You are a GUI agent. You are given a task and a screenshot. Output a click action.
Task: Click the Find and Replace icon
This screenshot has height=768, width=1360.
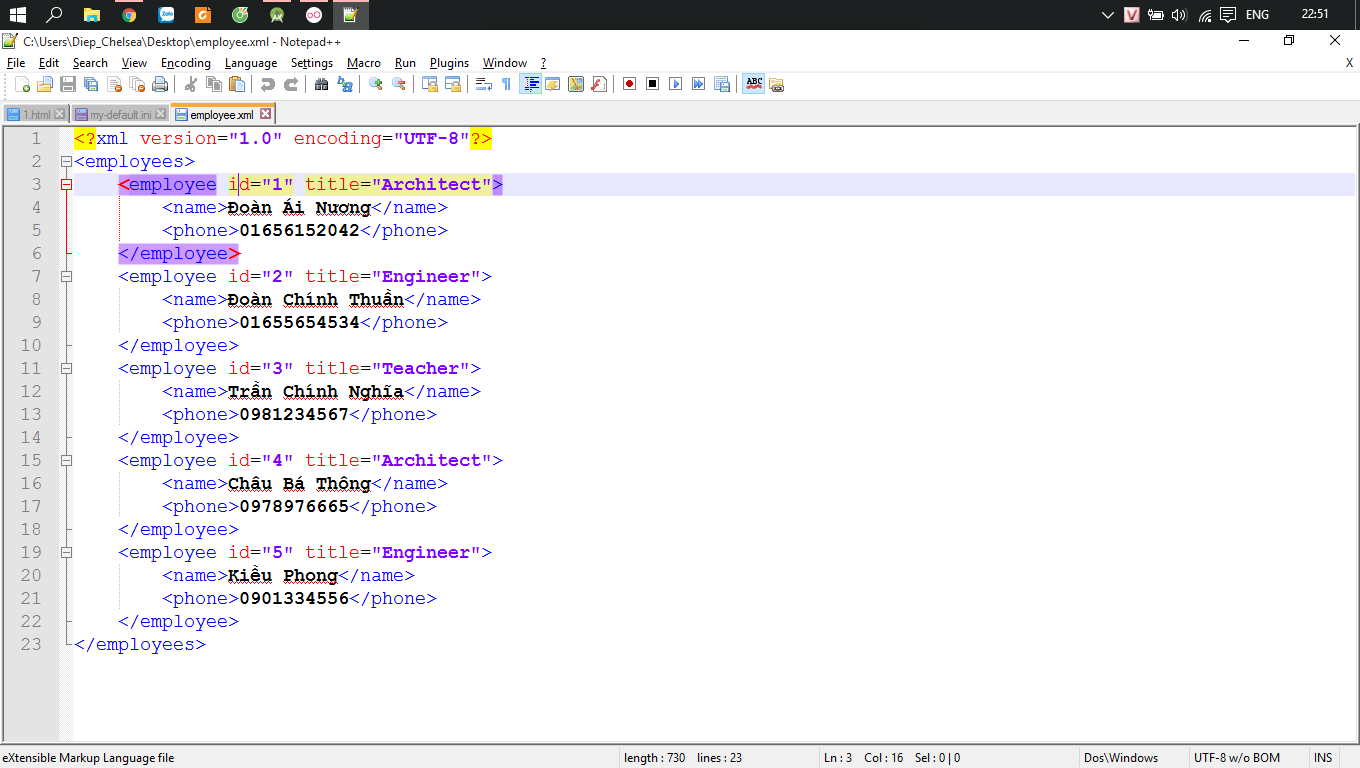[345, 85]
